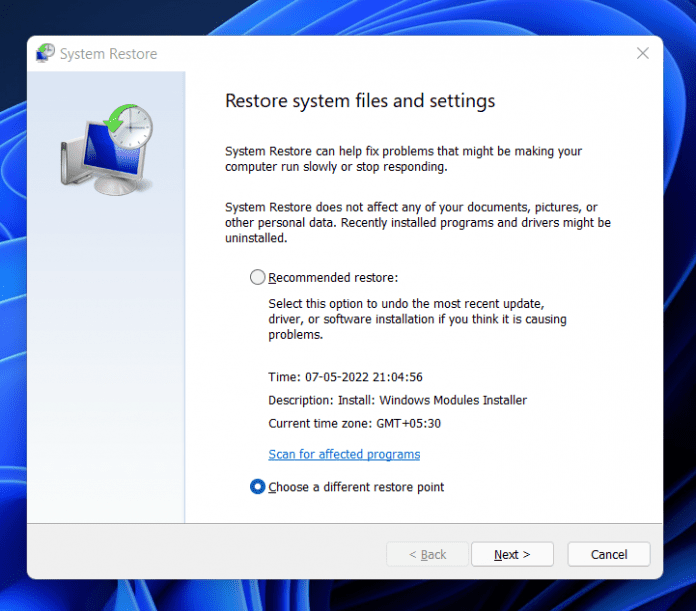Click the "Choose a different restore point" label
The width and height of the screenshot is (696, 611).
(x=356, y=487)
